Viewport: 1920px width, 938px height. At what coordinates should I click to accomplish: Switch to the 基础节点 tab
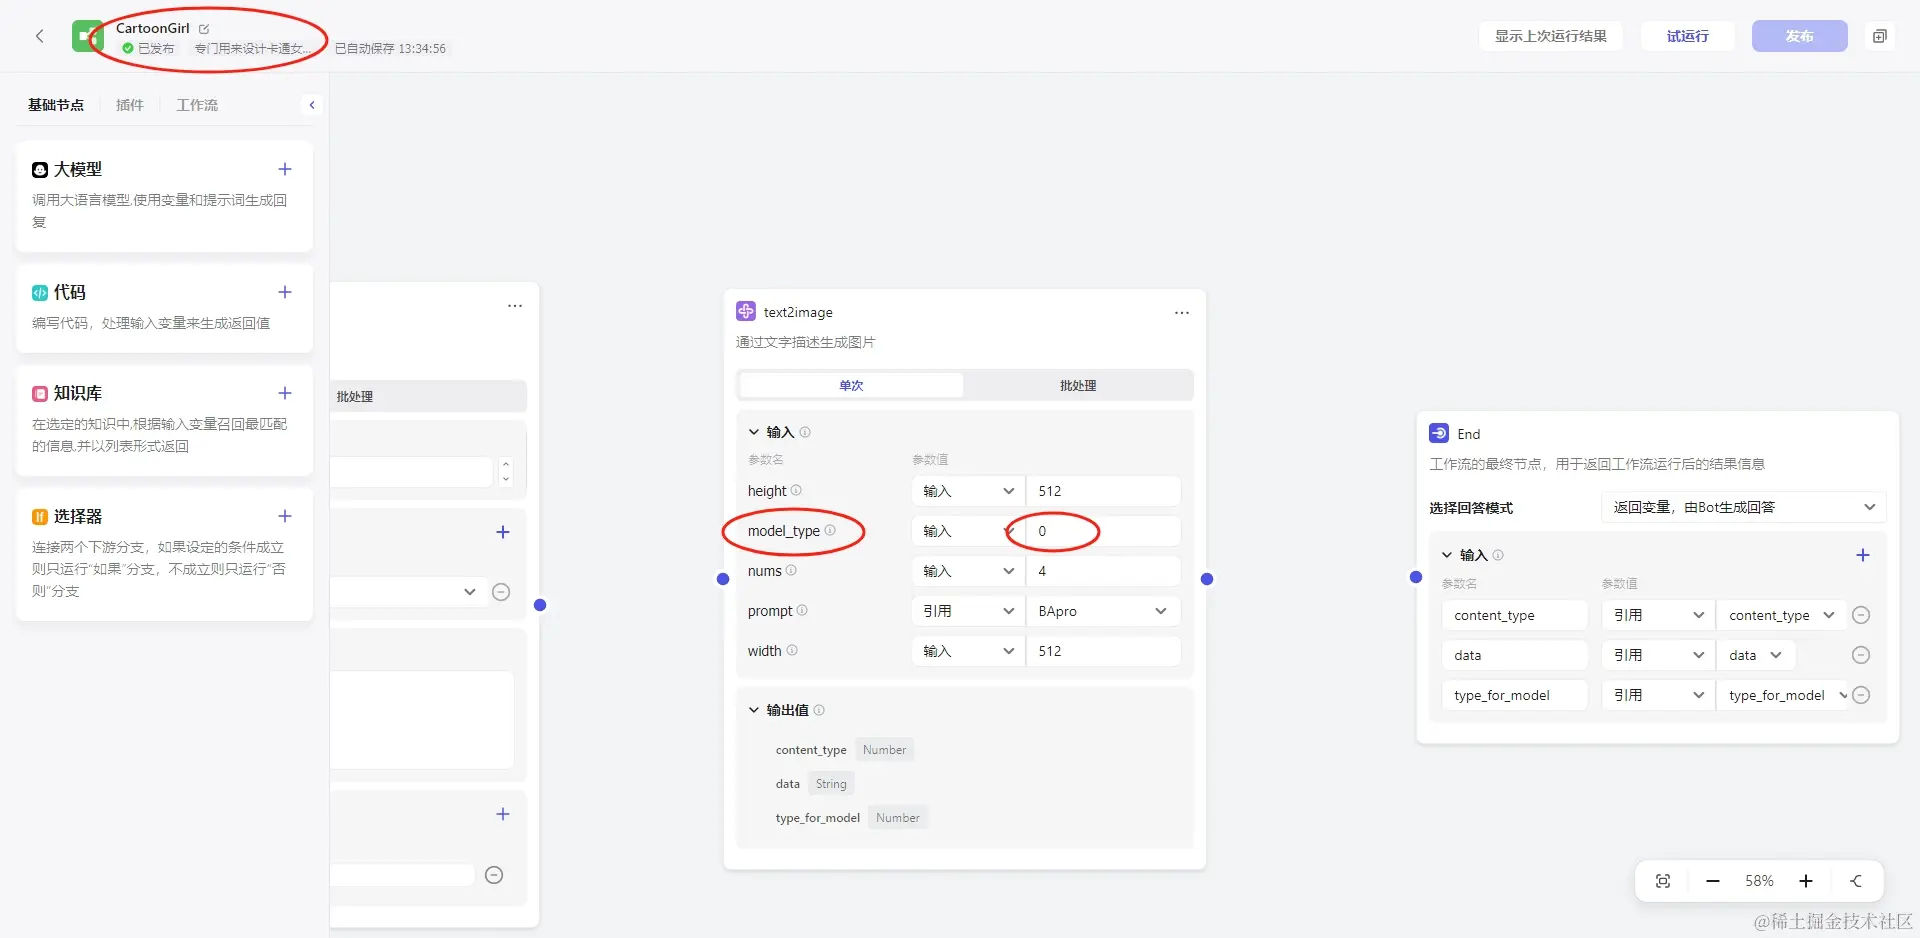point(56,105)
